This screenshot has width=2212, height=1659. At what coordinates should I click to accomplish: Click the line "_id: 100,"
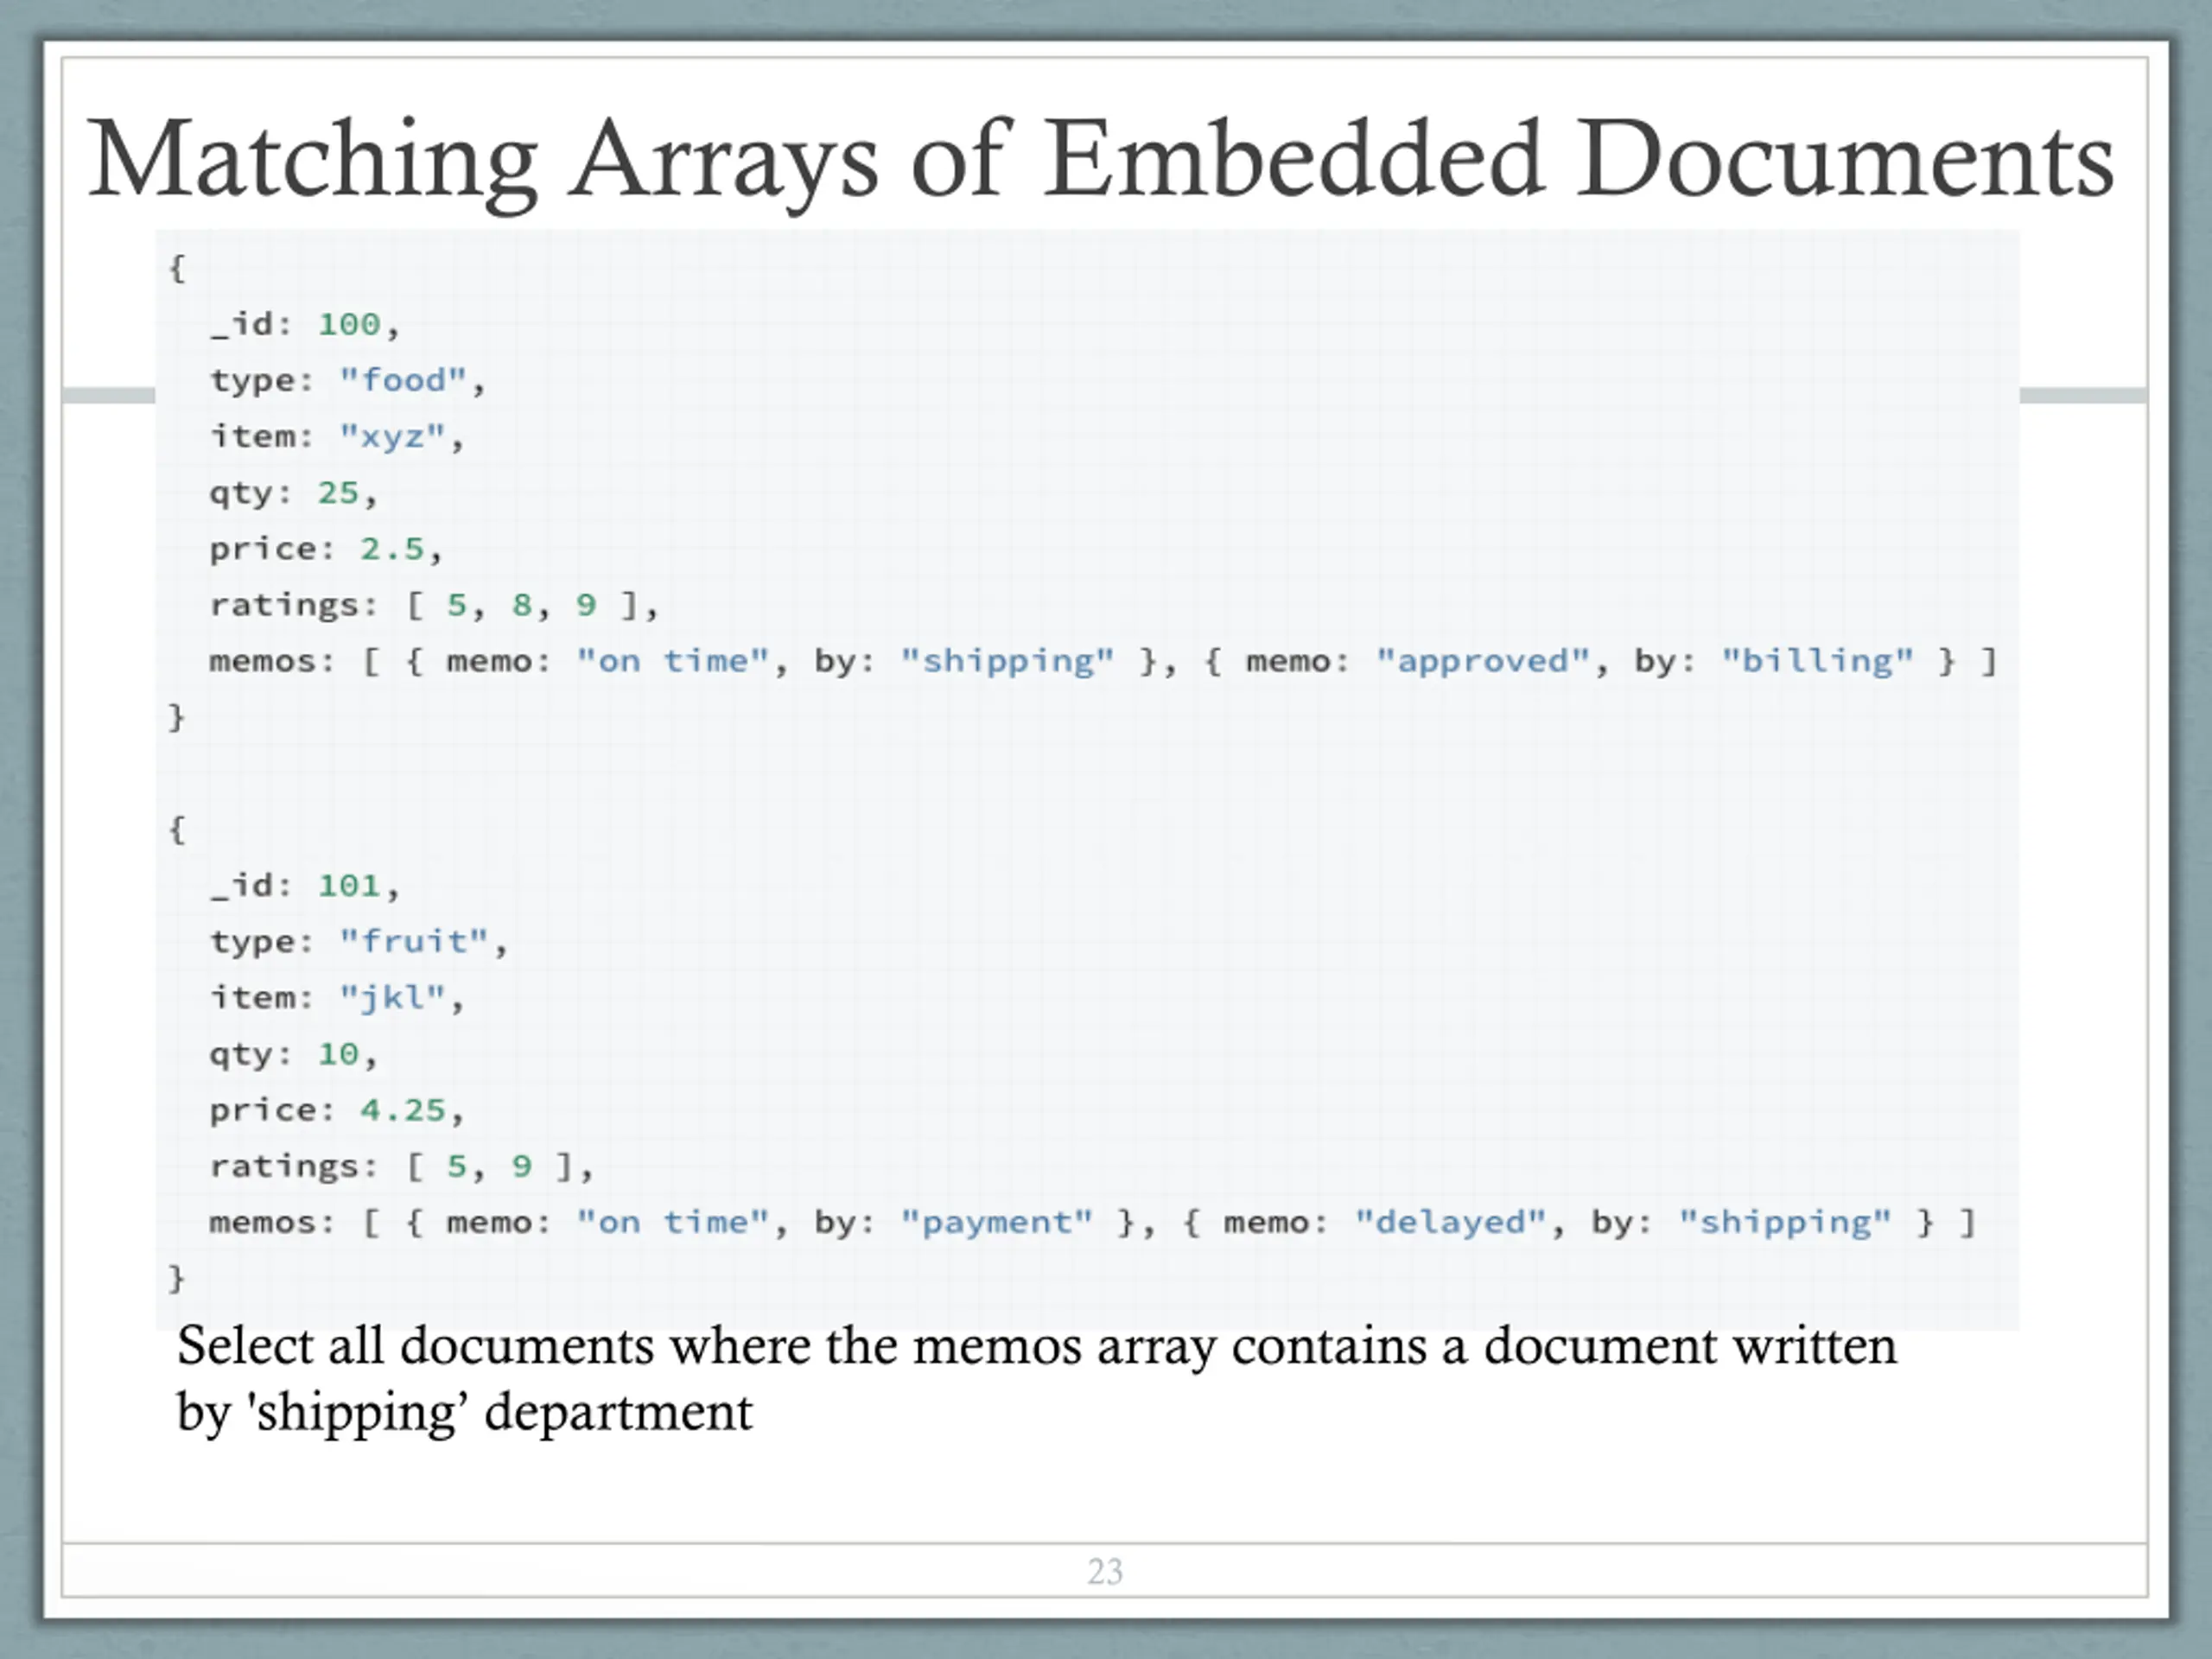click(x=305, y=325)
